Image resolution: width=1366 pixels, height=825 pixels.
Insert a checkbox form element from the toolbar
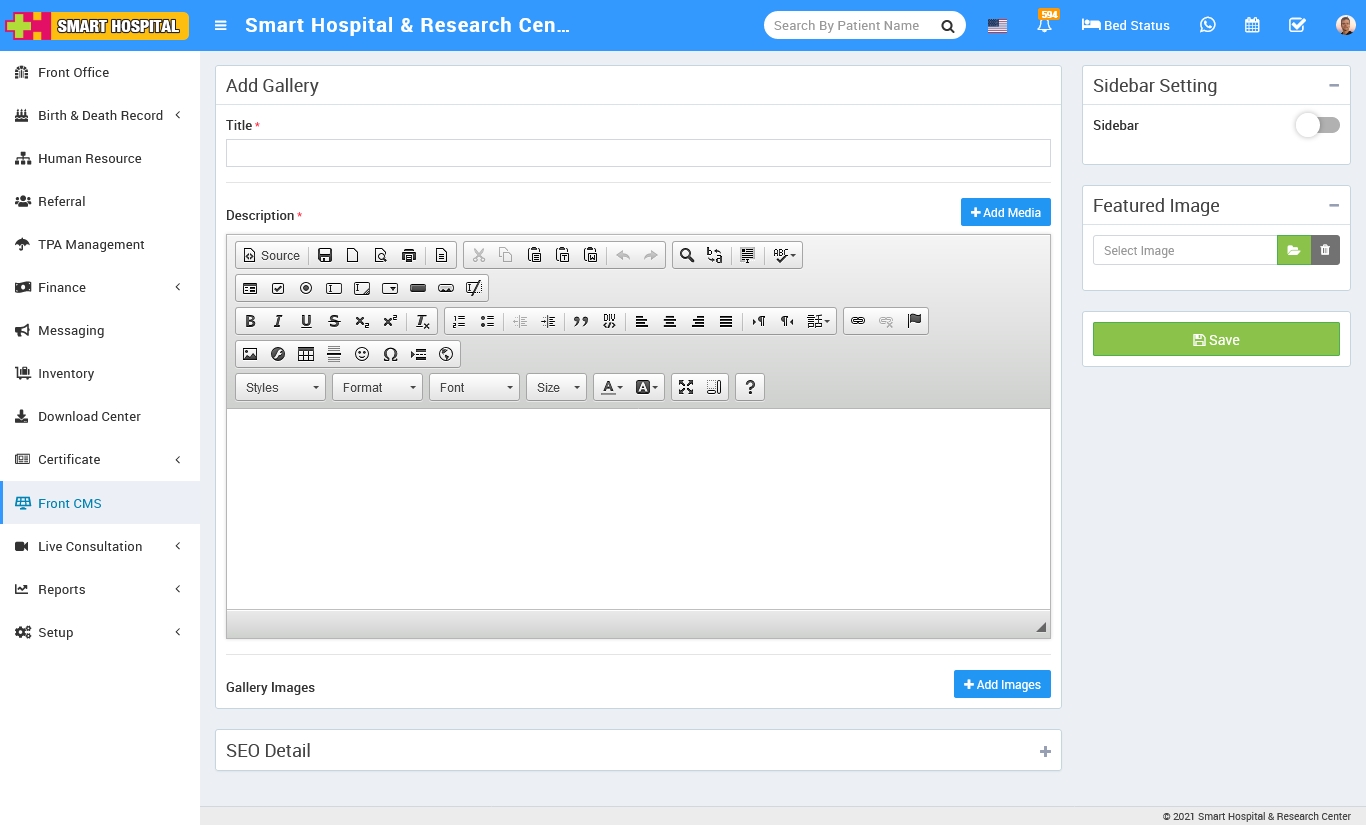[x=278, y=288]
